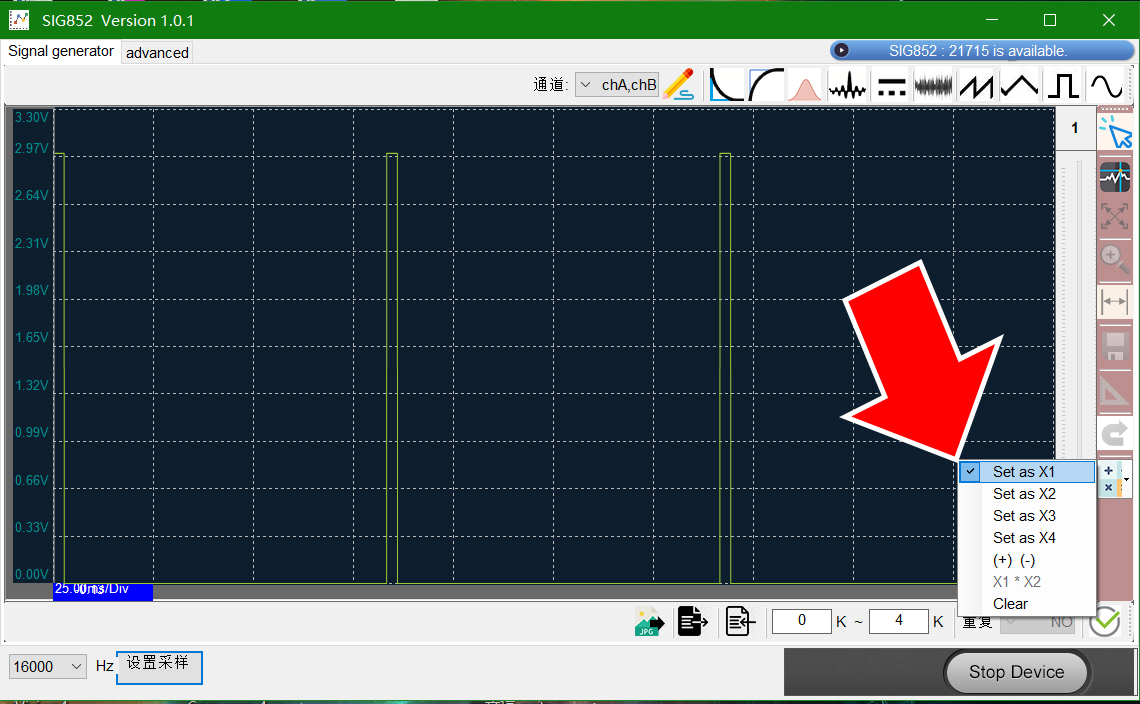1140x704 pixels.
Task: Open the NO repeat dropdown
Action: pyautogui.click(x=1038, y=622)
